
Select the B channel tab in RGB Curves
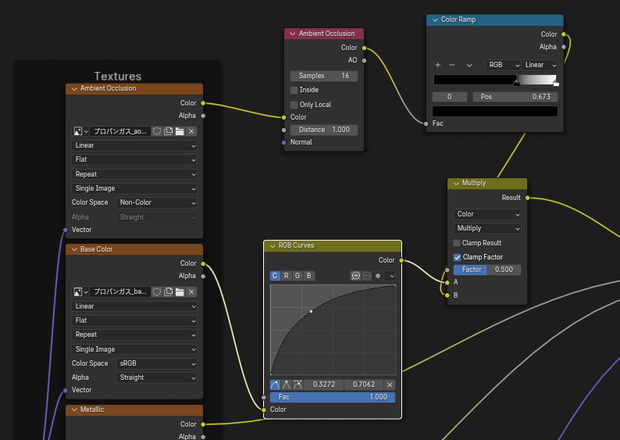point(309,276)
